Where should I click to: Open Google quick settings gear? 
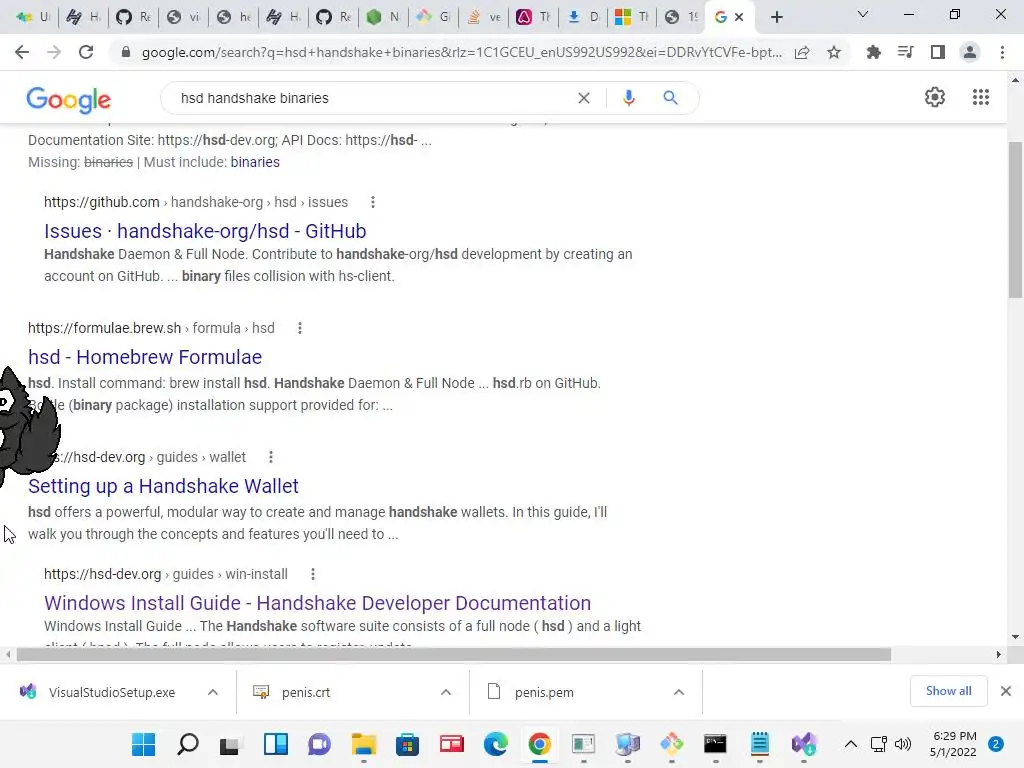[x=935, y=97]
